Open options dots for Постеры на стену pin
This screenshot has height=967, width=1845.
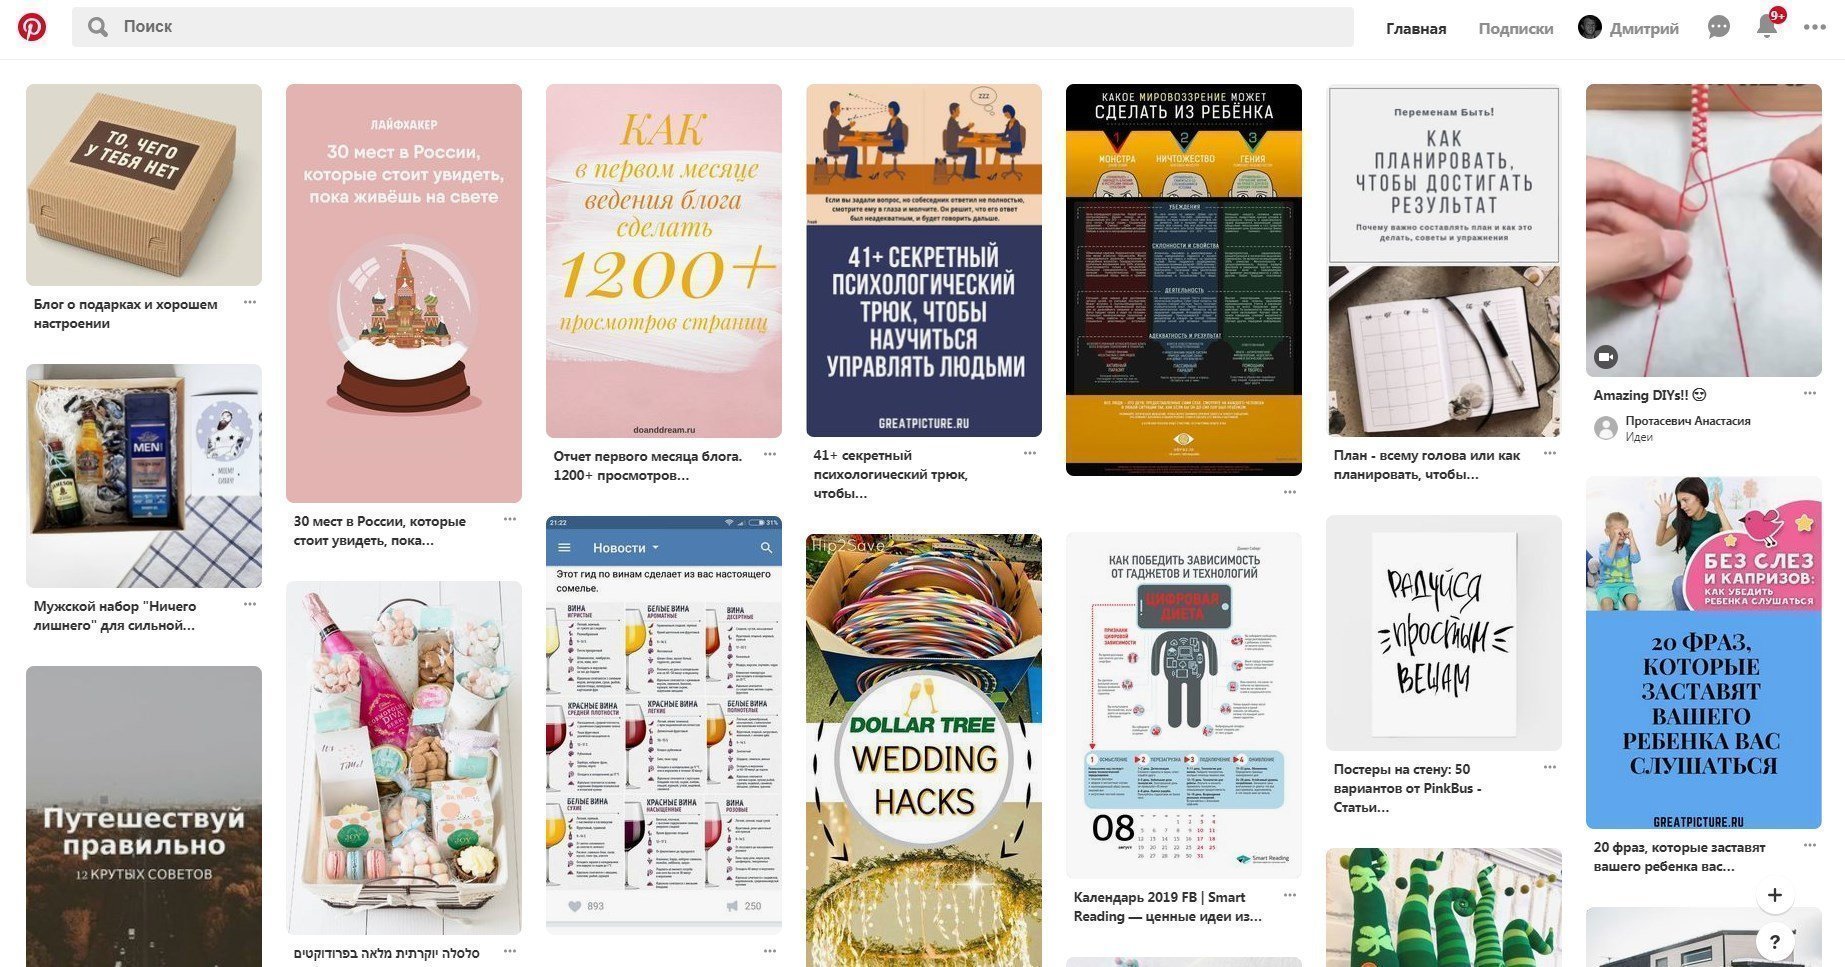1549,767
